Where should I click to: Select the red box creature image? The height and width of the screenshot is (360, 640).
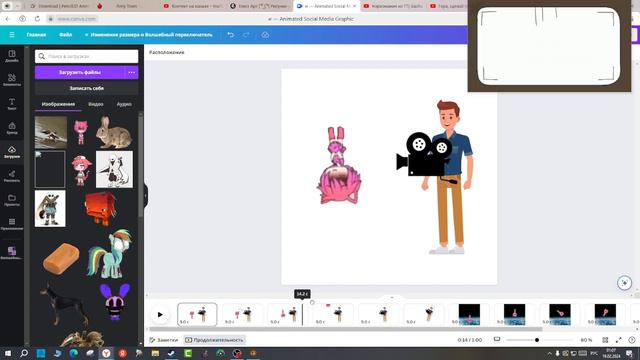[101, 209]
